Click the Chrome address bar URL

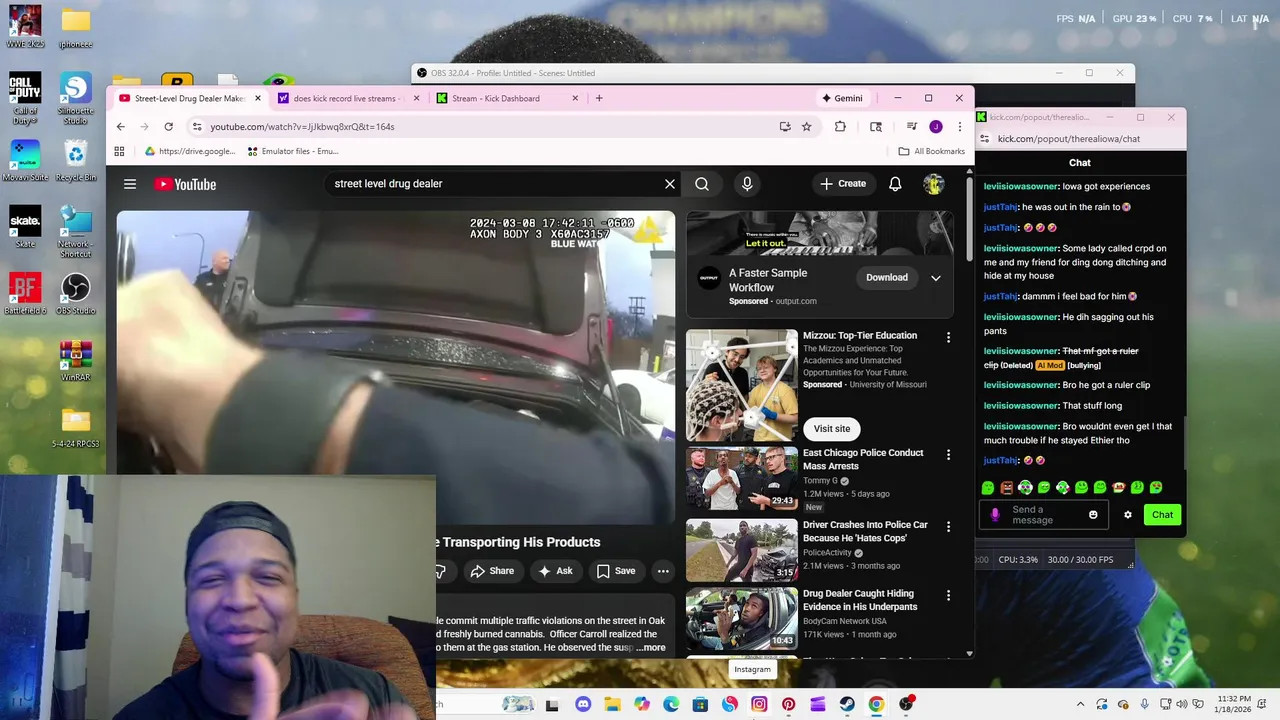pyautogui.click(x=302, y=127)
